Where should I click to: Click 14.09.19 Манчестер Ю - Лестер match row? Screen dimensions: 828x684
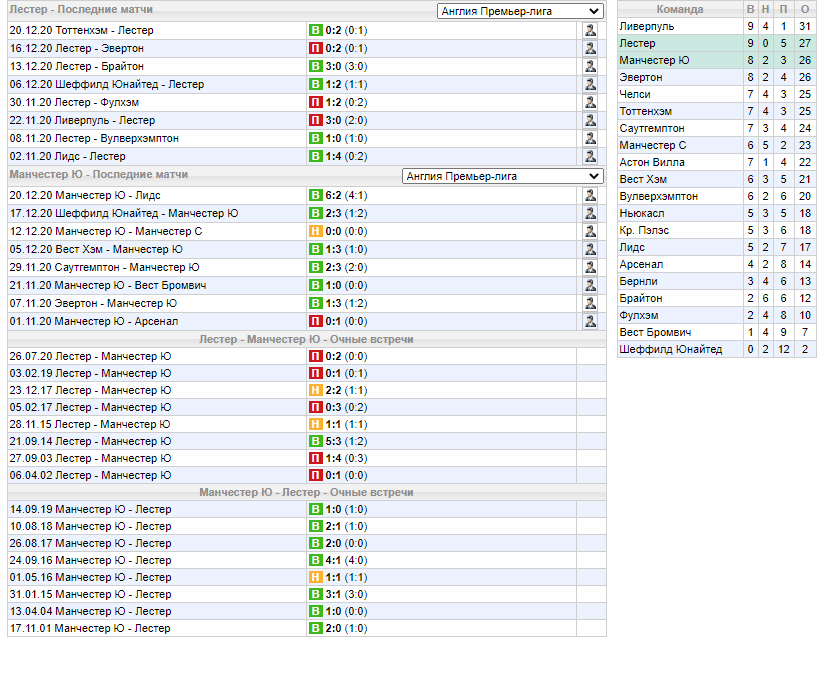[307, 509]
